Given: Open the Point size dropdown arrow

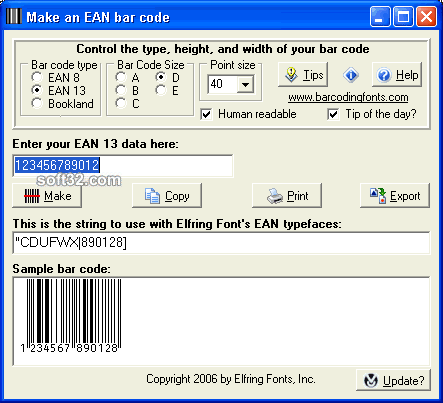Looking at the screenshot, I should (x=245, y=84).
